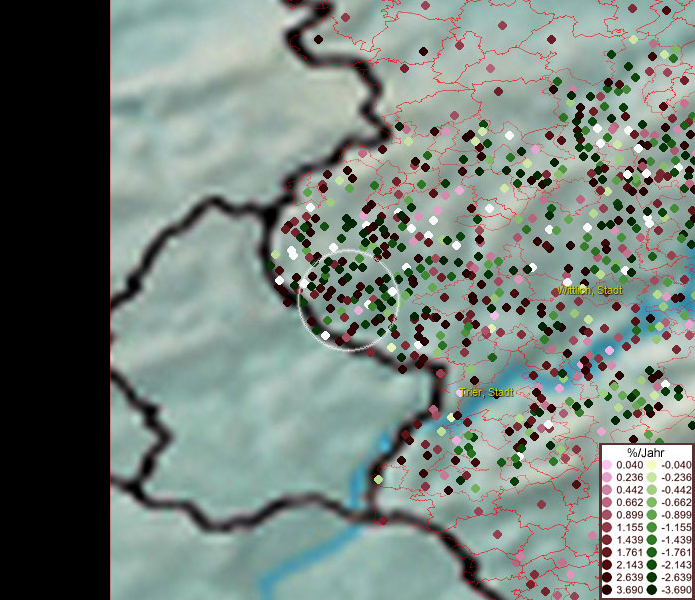The height and width of the screenshot is (600, 695).
Task: Click the 2.143 legend swatch
Action: click(x=607, y=565)
